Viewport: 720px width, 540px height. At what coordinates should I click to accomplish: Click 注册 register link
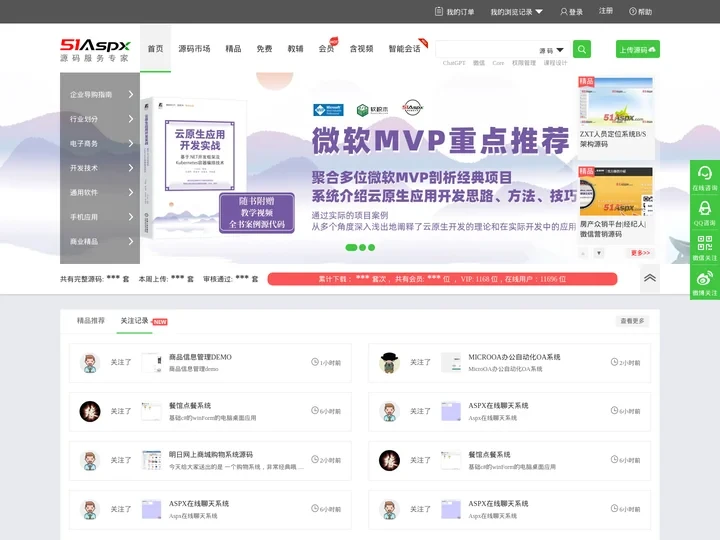[606, 11]
